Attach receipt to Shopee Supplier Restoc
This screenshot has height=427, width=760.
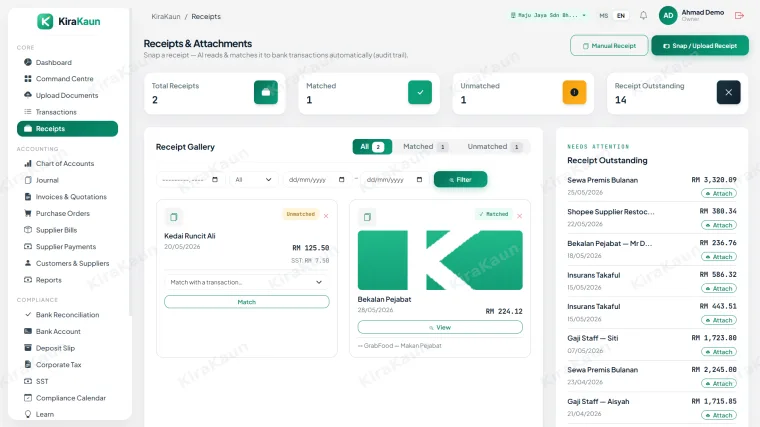[719, 225]
